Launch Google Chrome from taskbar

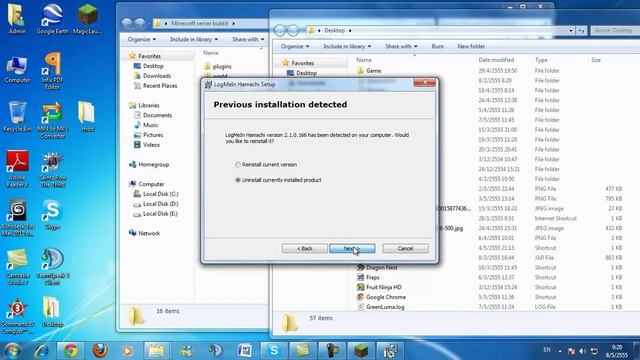pyautogui.click(x=70, y=351)
